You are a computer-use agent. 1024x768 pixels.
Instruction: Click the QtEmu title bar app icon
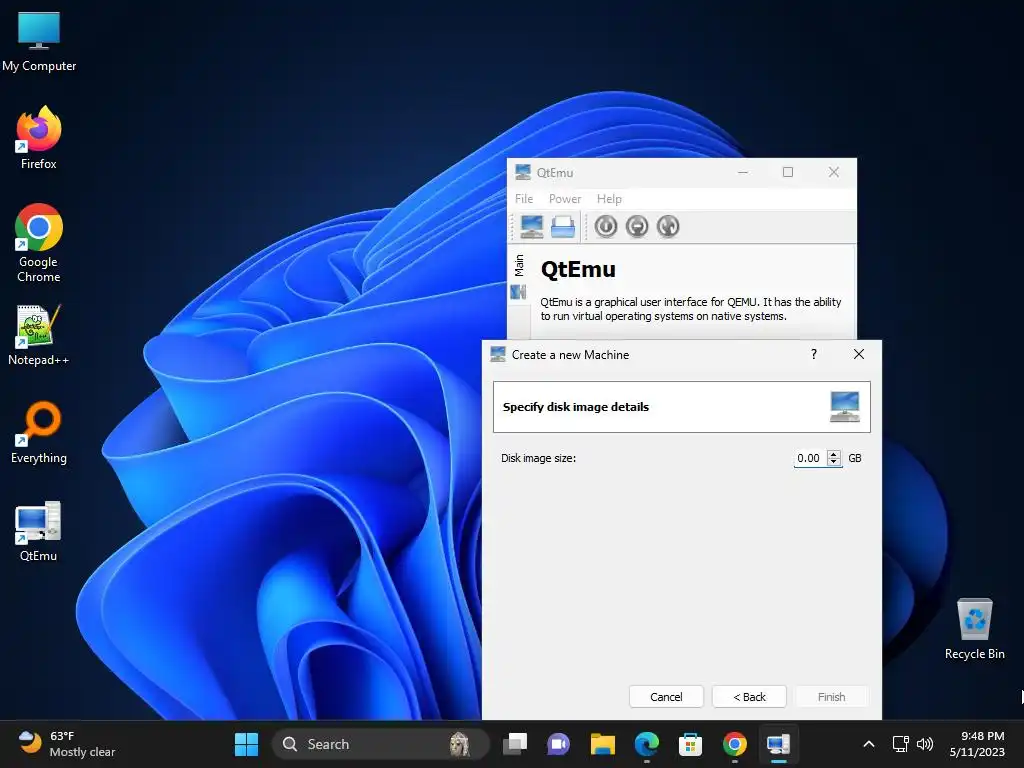[x=522, y=172]
